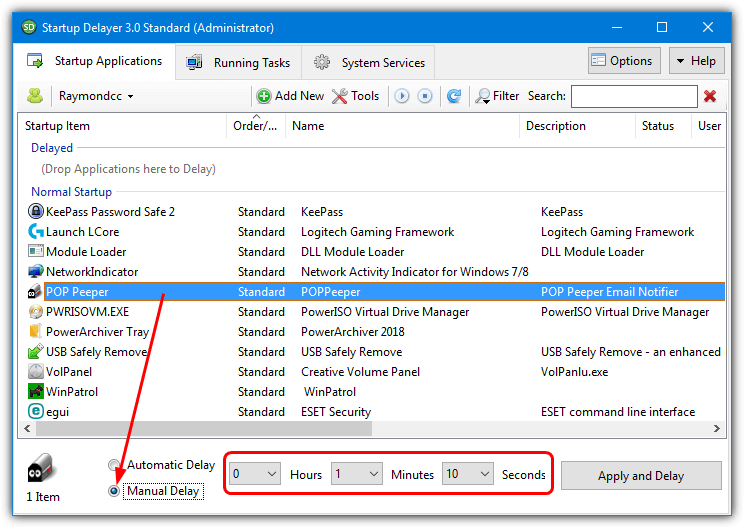Sort by the Status column header
The image size is (744, 527).
click(663, 126)
